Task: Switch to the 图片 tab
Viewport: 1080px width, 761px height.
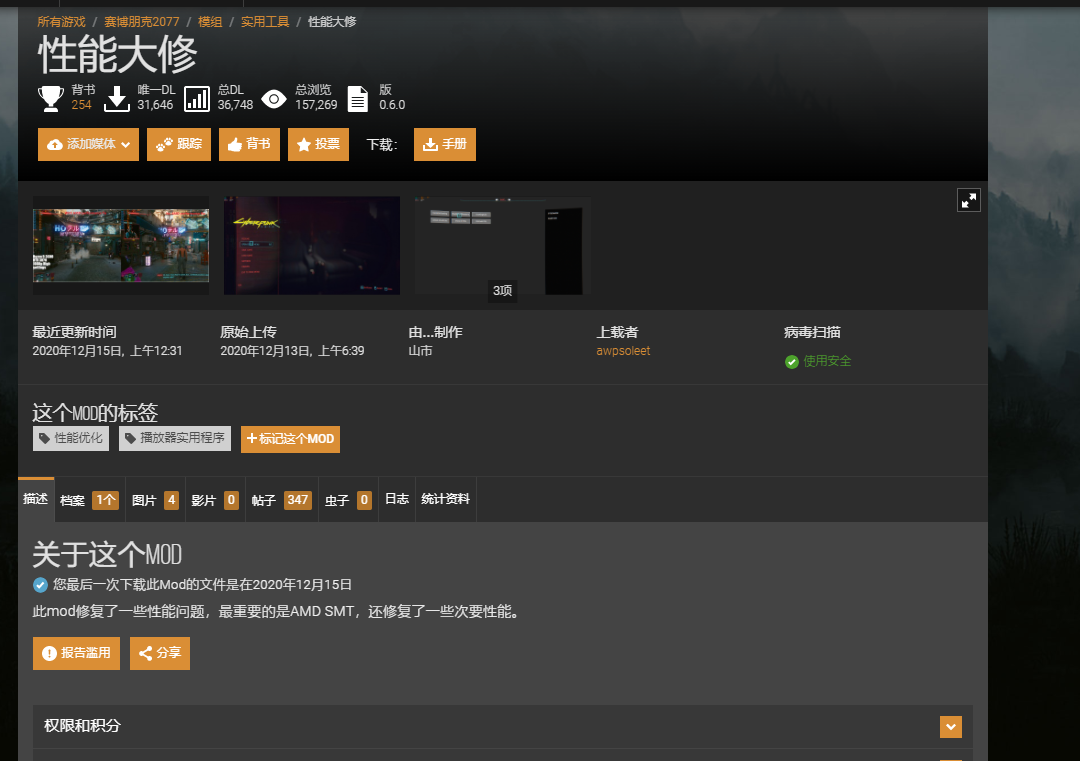Action: click(154, 499)
